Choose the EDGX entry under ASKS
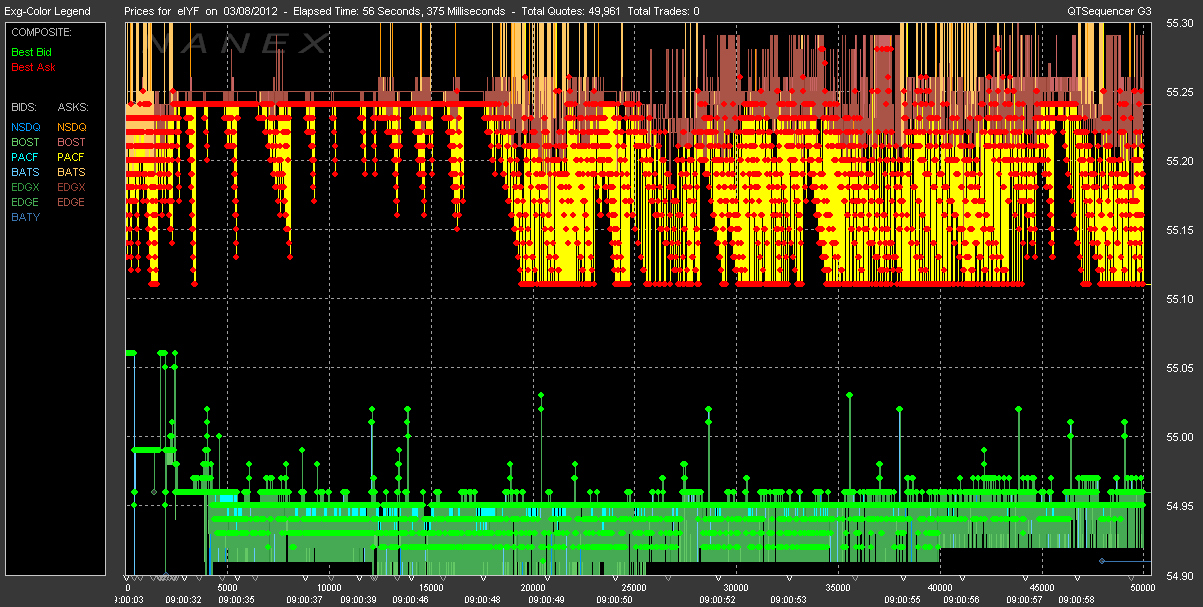1203x607 pixels. [72, 187]
